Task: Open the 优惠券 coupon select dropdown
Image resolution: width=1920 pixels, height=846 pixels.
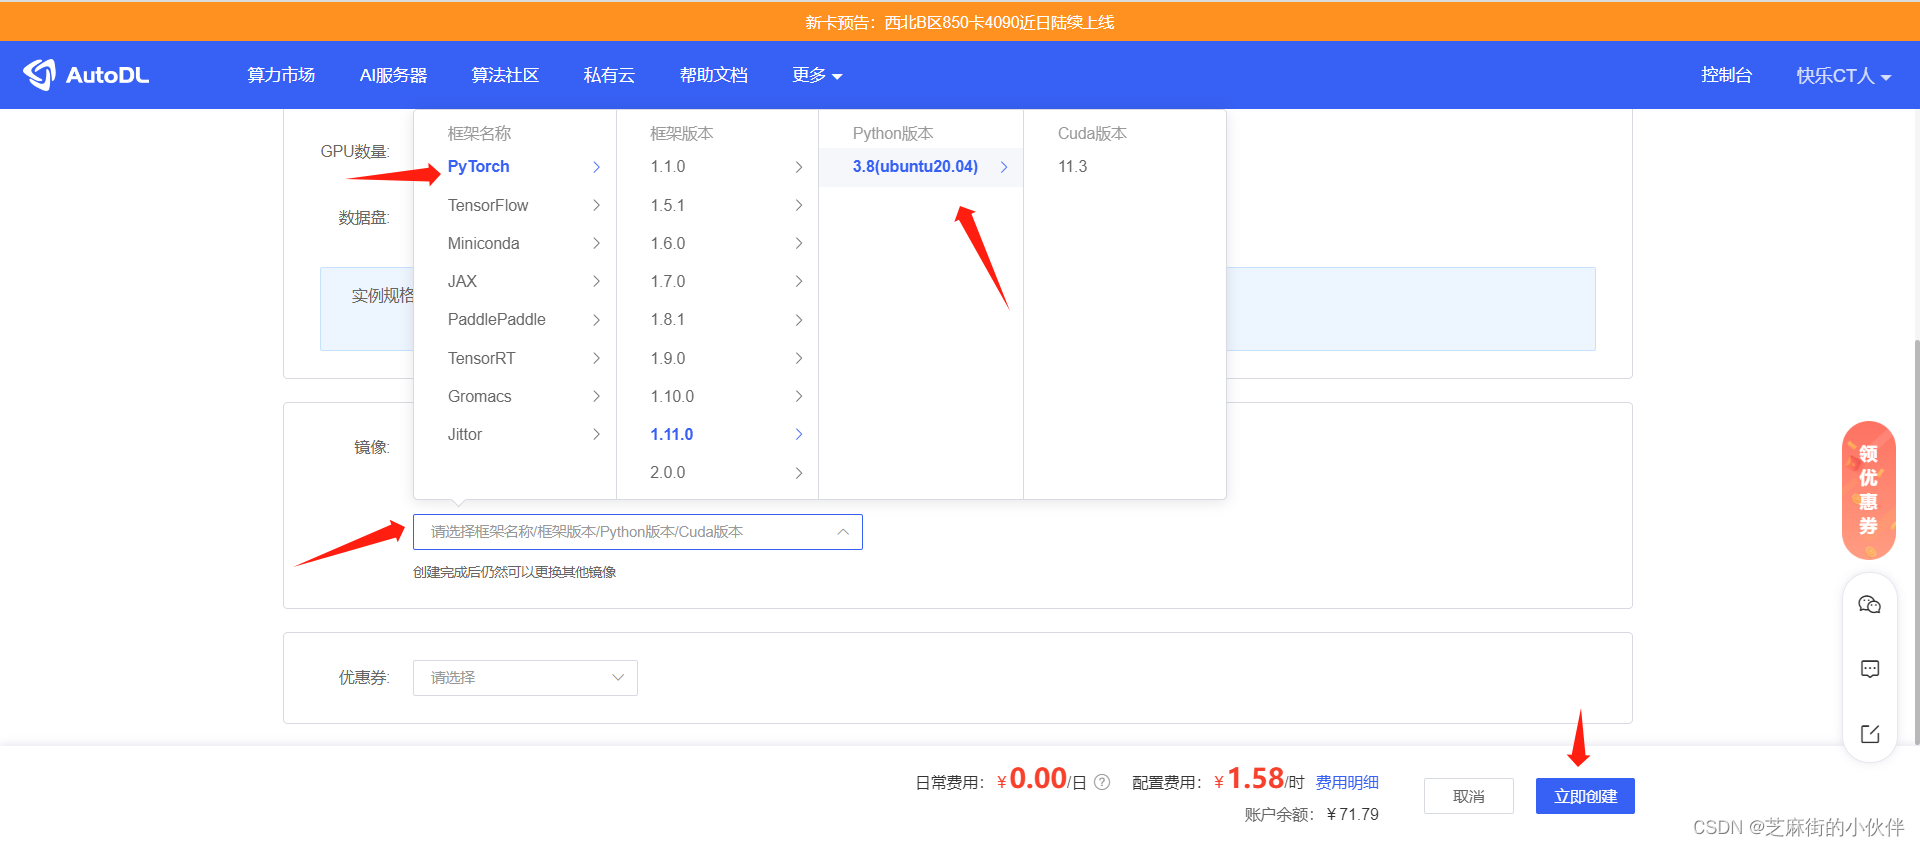Action: coord(525,678)
